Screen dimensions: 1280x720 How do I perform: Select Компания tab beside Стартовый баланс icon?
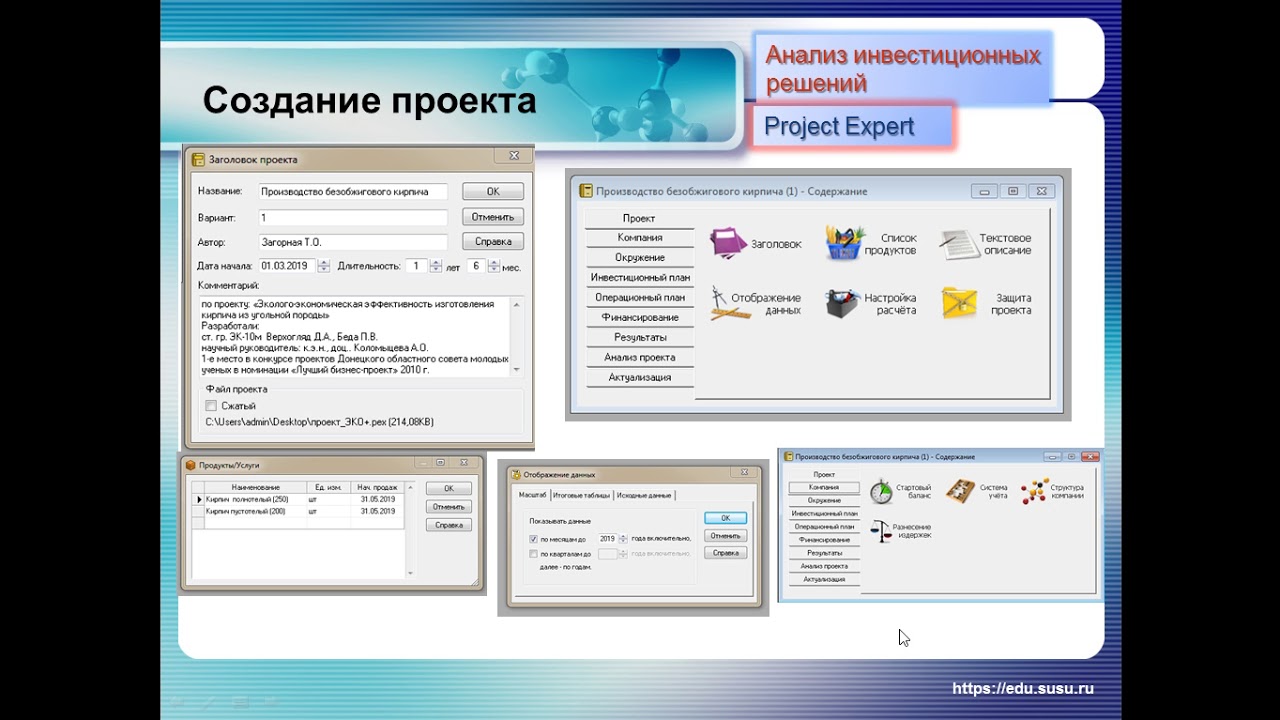(824, 487)
